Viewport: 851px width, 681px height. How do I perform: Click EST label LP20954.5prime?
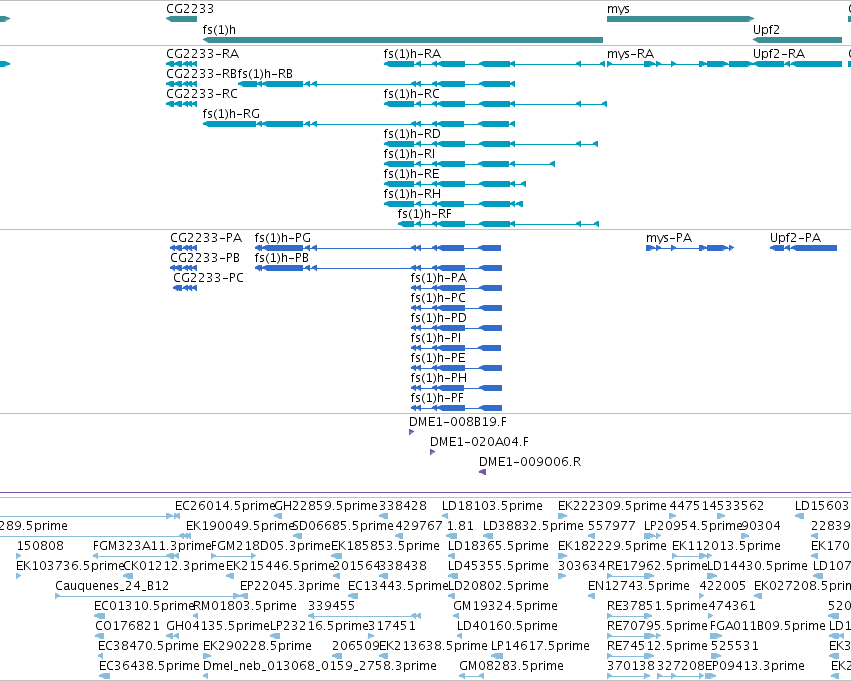coord(693,526)
